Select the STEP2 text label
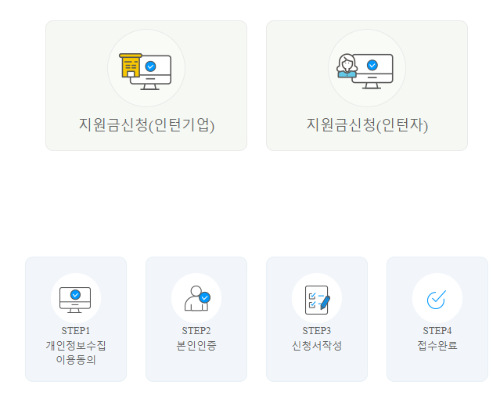Screen dimensions: 500x395 coord(196,331)
